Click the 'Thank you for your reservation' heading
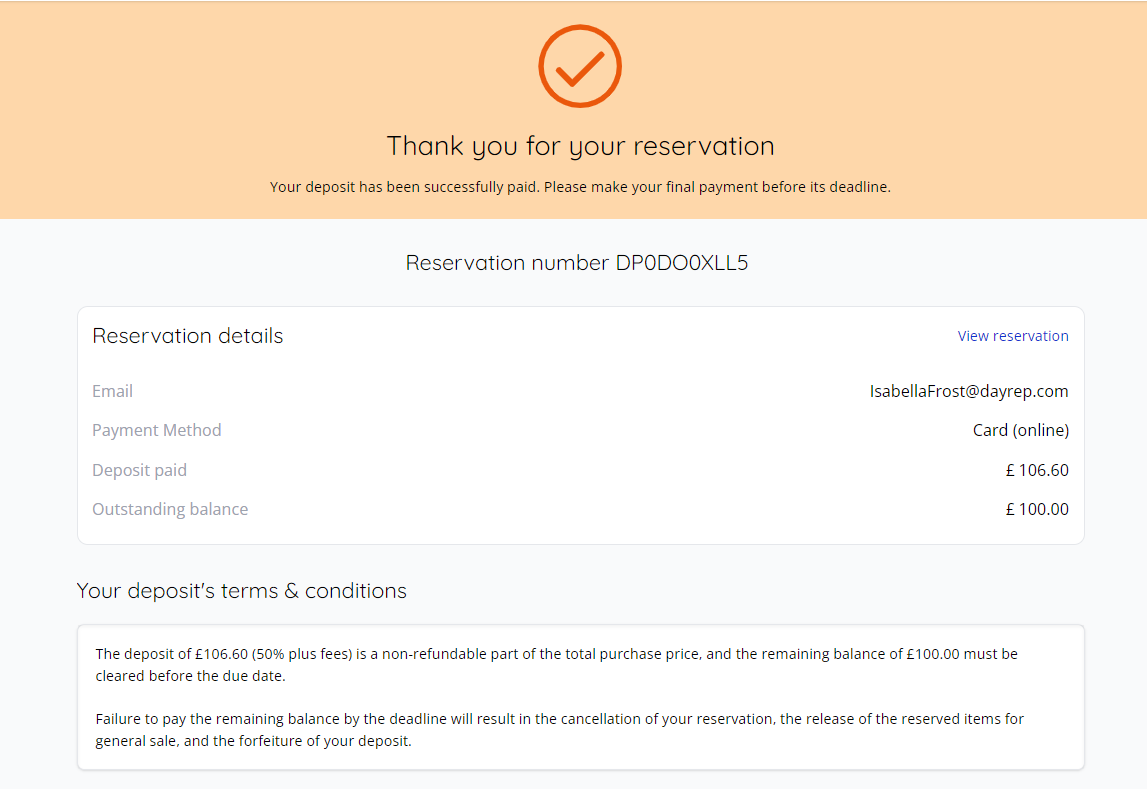This screenshot has height=789, width=1147. pos(580,146)
